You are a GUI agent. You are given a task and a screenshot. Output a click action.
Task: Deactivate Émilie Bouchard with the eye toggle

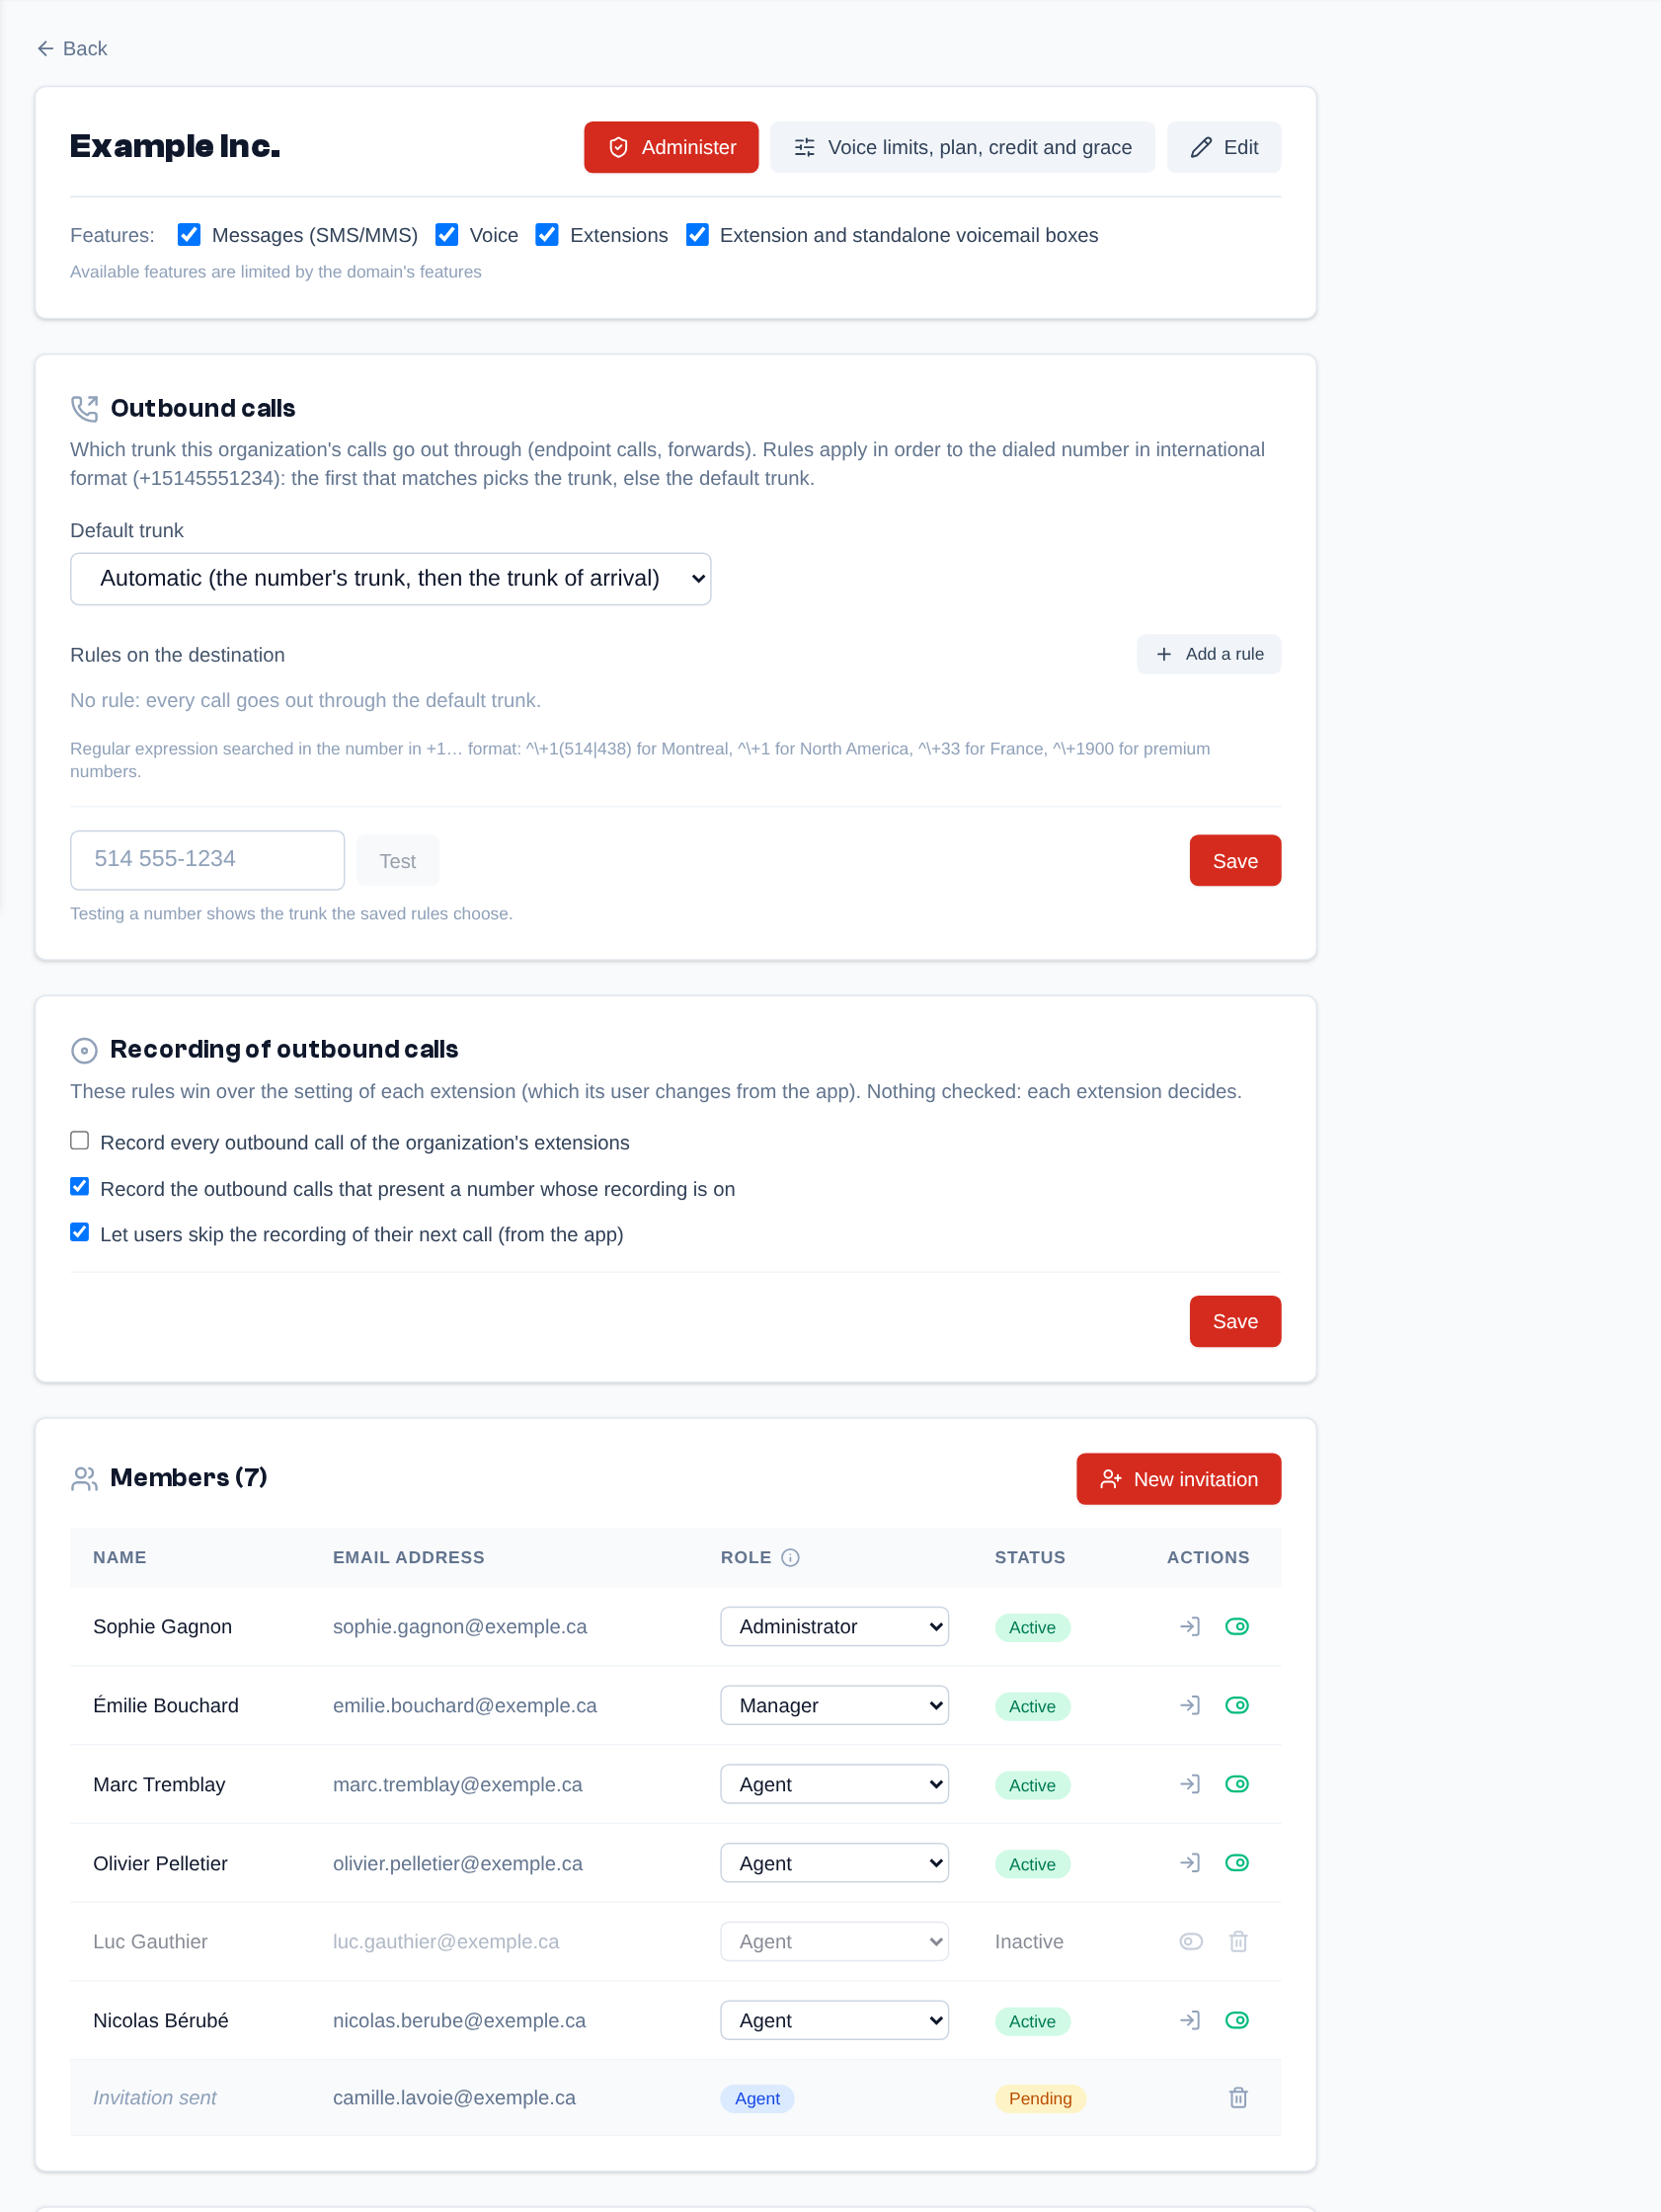click(x=1237, y=1705)
